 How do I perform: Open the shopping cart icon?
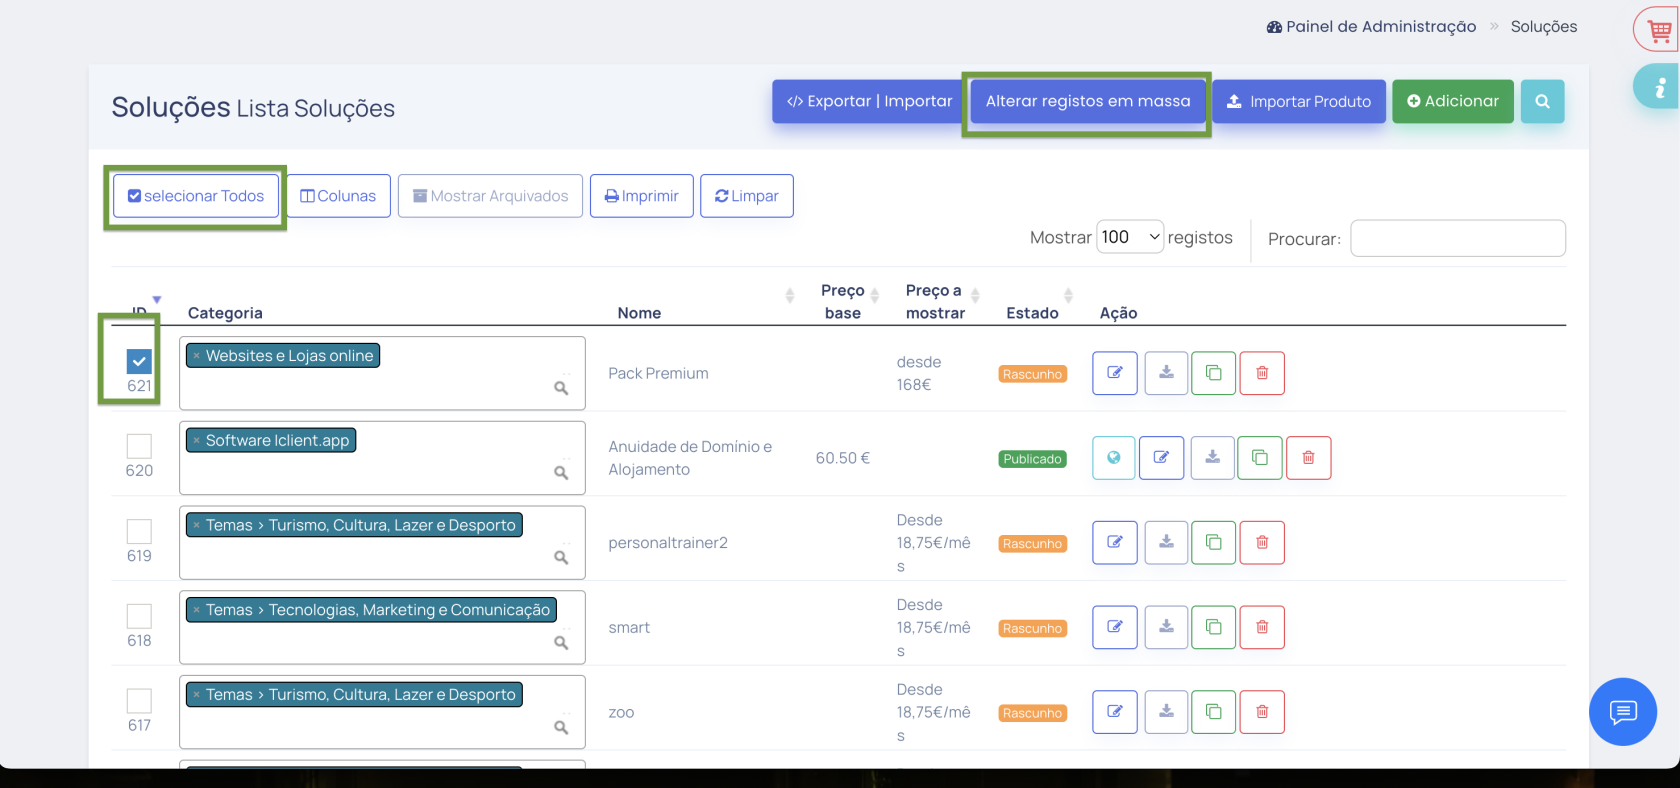[x=1660, y=30]
